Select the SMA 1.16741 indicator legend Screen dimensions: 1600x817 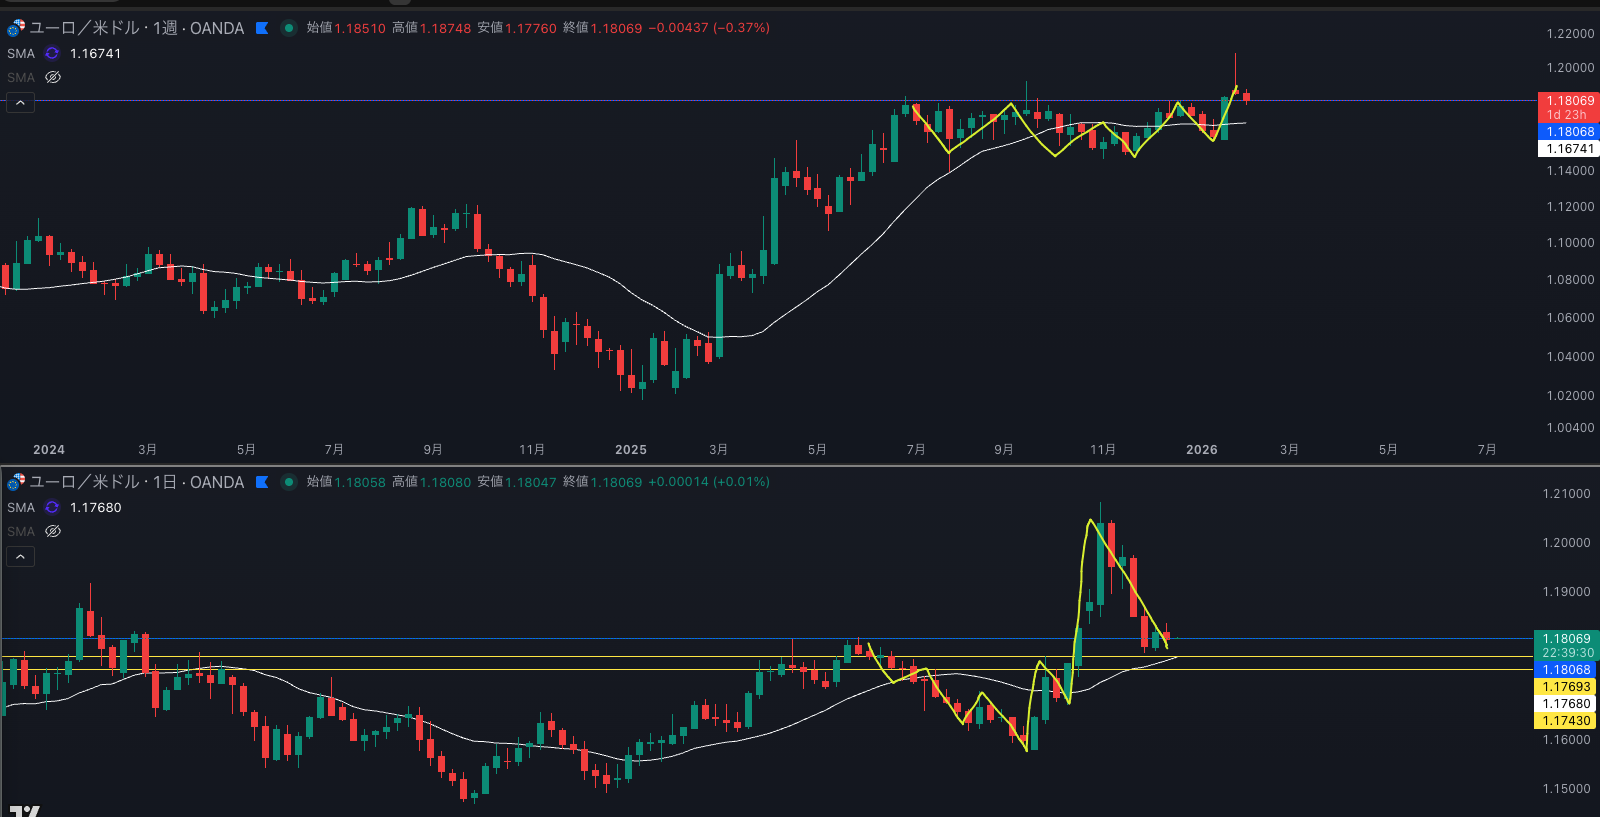[64, 54]
